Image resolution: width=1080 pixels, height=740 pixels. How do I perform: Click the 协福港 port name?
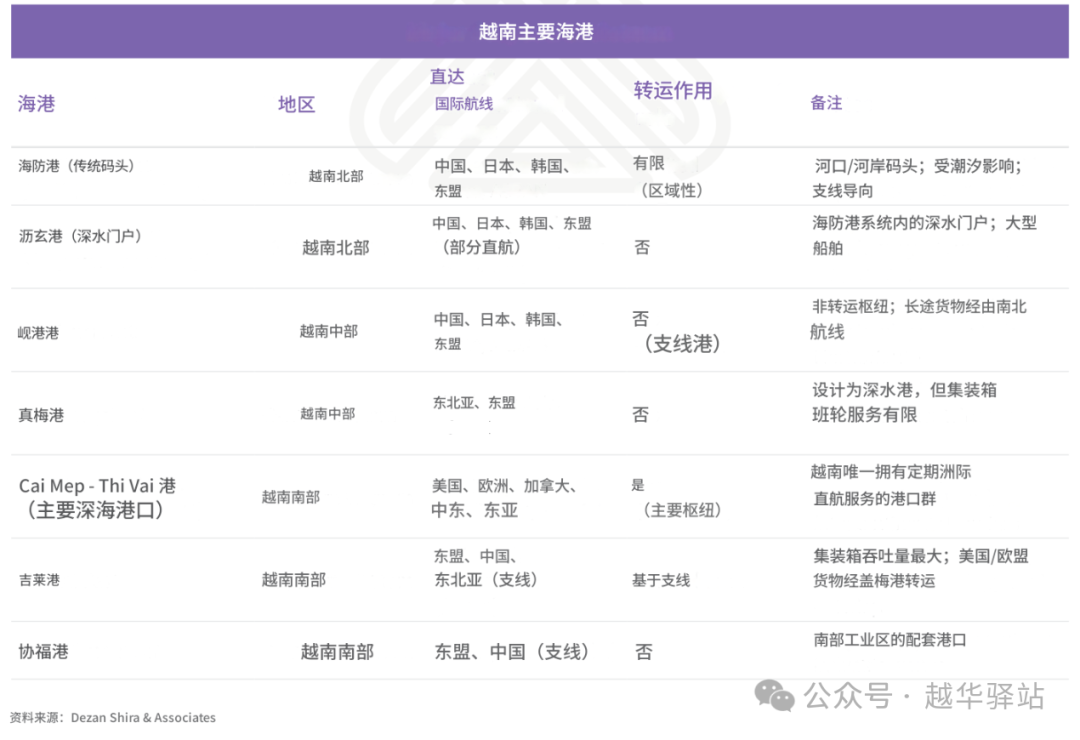43,652
